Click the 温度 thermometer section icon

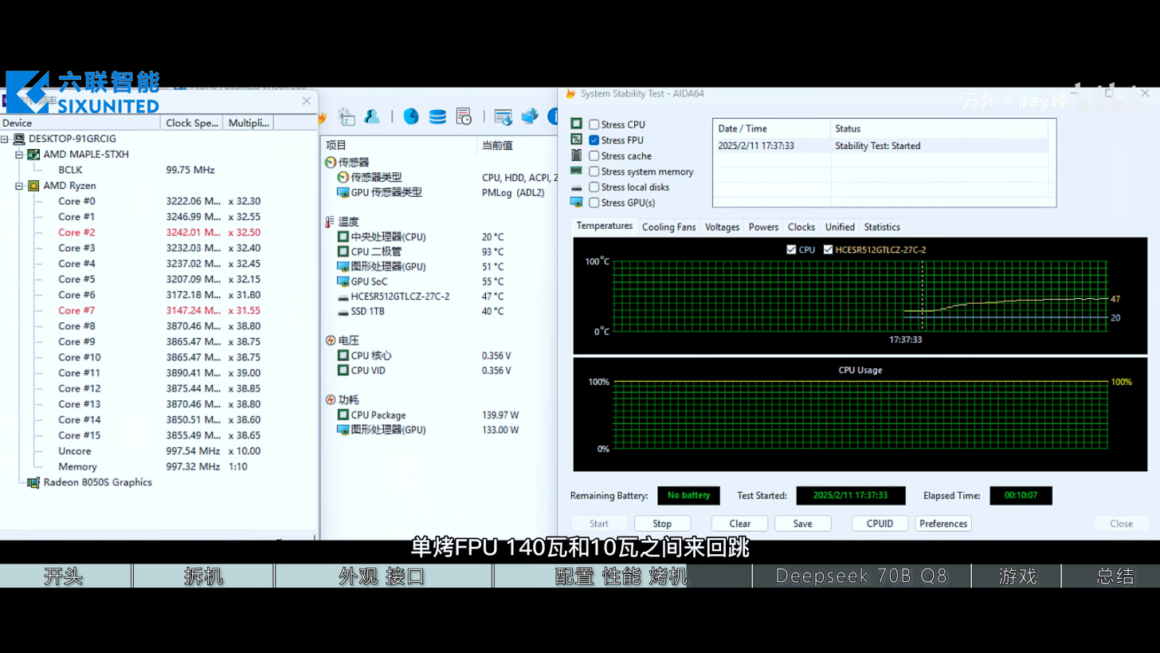tap(330, 222)
